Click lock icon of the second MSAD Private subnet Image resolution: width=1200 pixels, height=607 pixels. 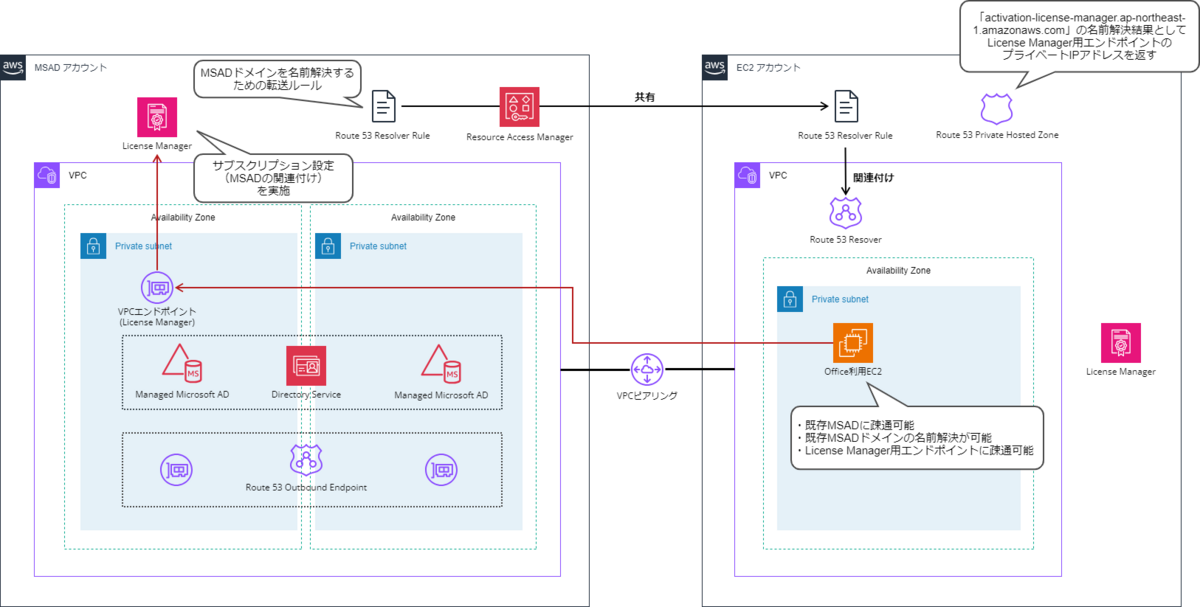327,246
